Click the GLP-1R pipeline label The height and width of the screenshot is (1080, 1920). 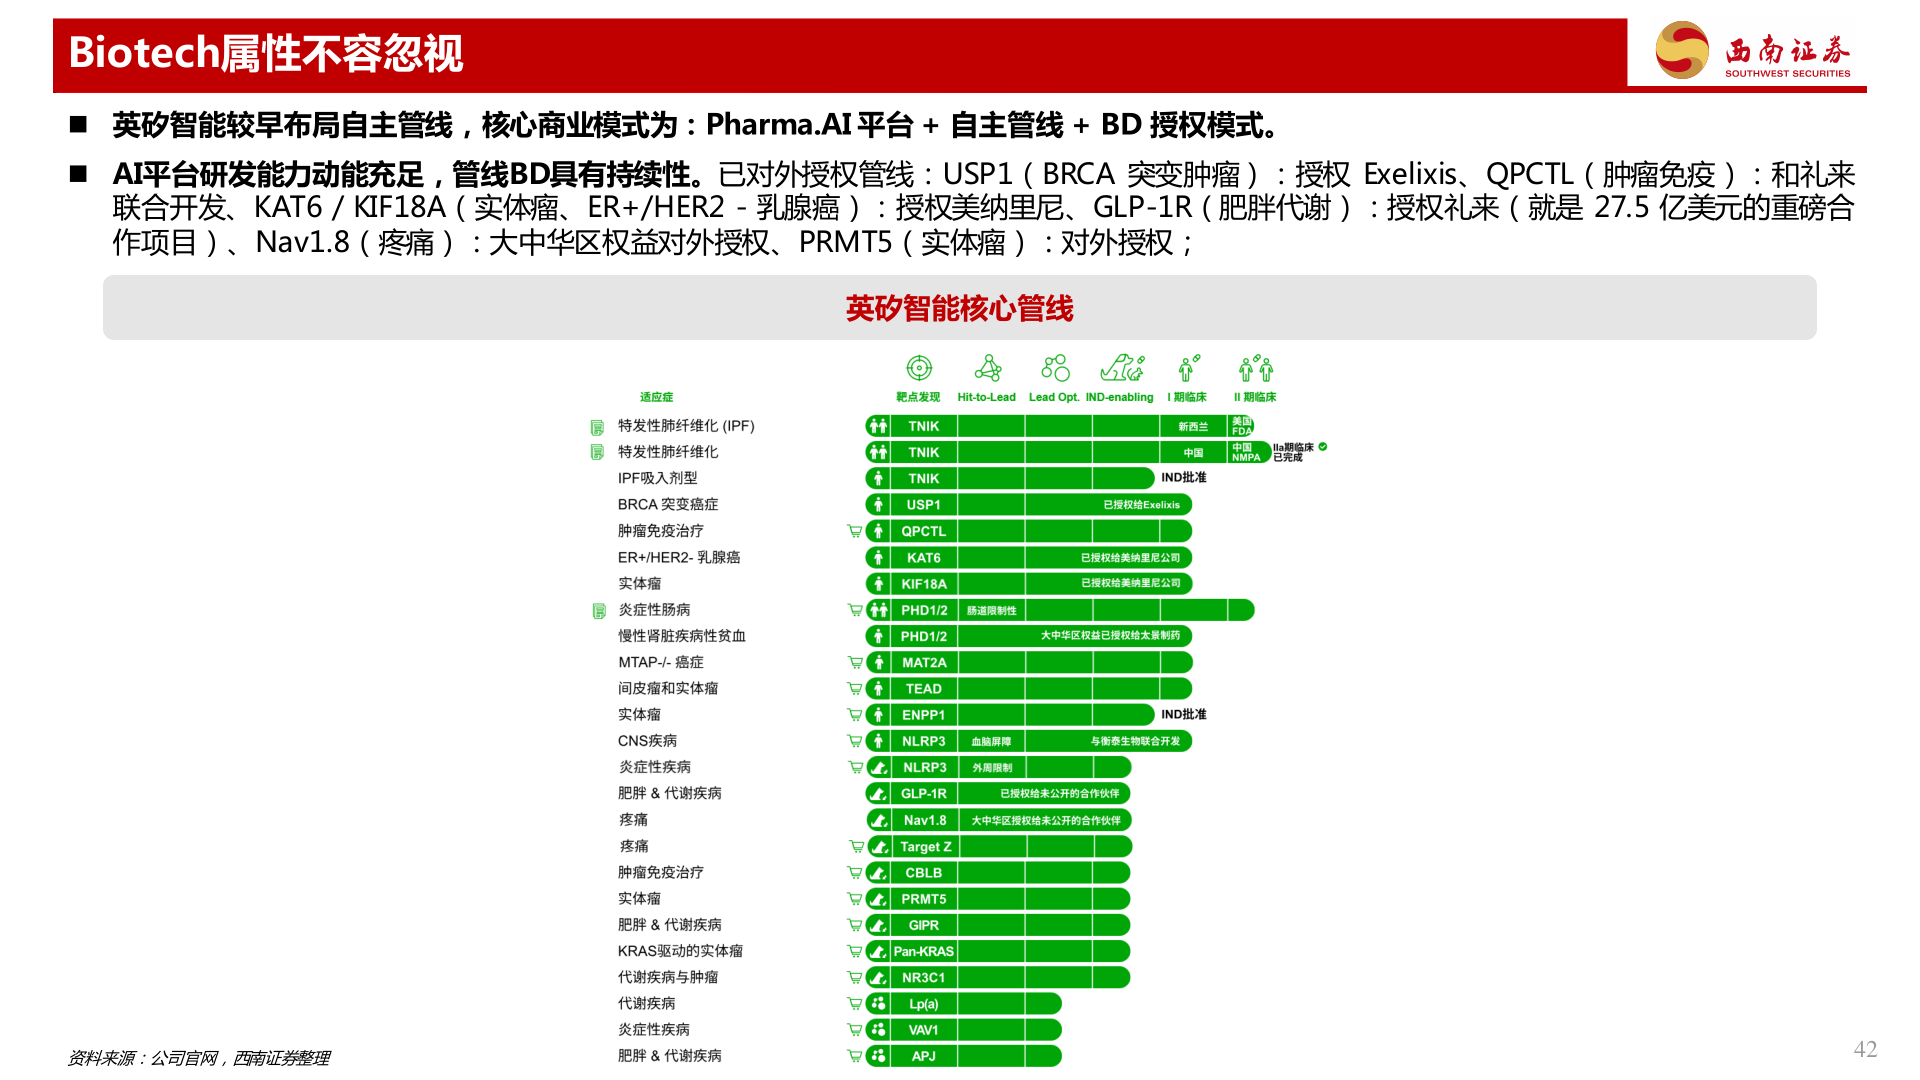[x=923, y=794]
